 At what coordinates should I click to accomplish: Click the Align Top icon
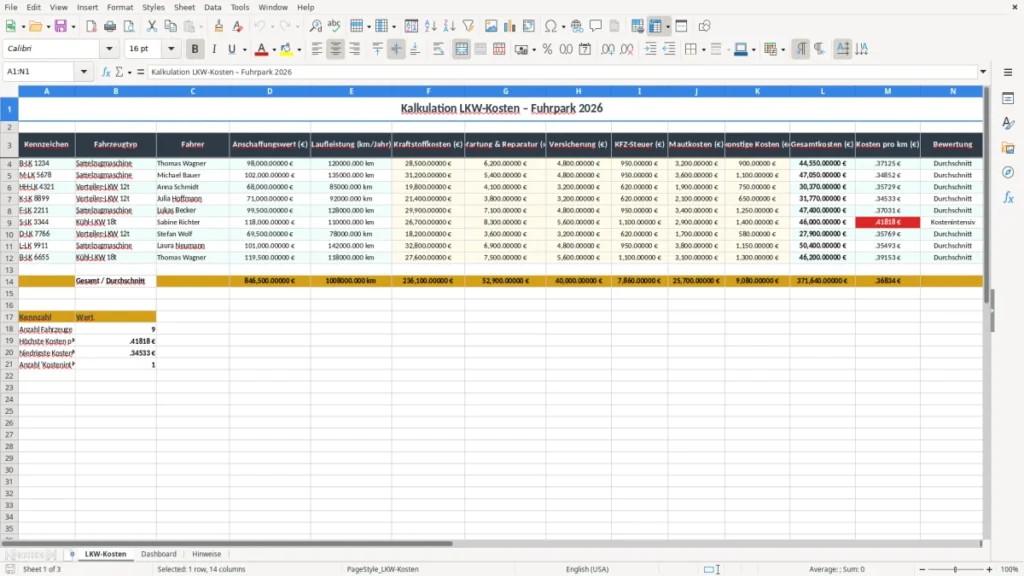pos(377,49)
